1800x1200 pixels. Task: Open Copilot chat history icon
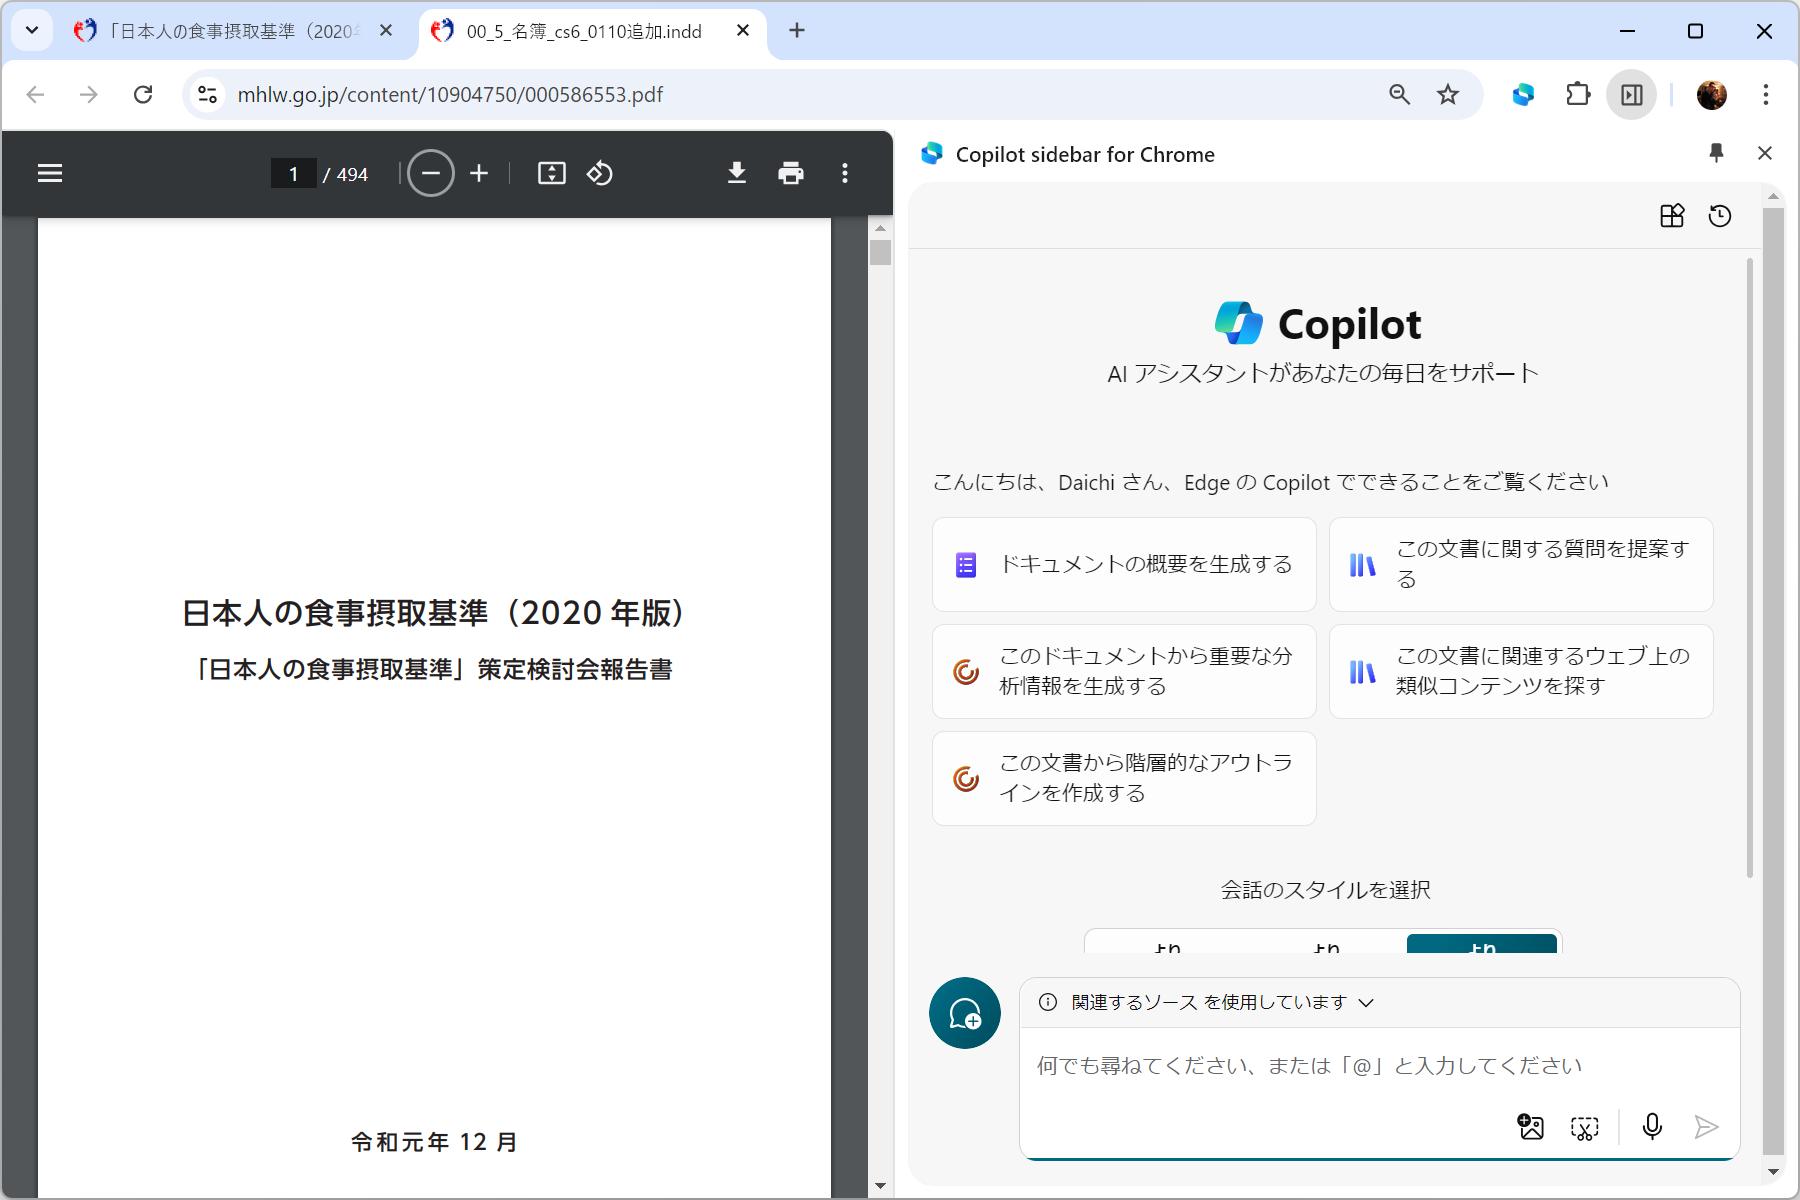[1720, 216]
